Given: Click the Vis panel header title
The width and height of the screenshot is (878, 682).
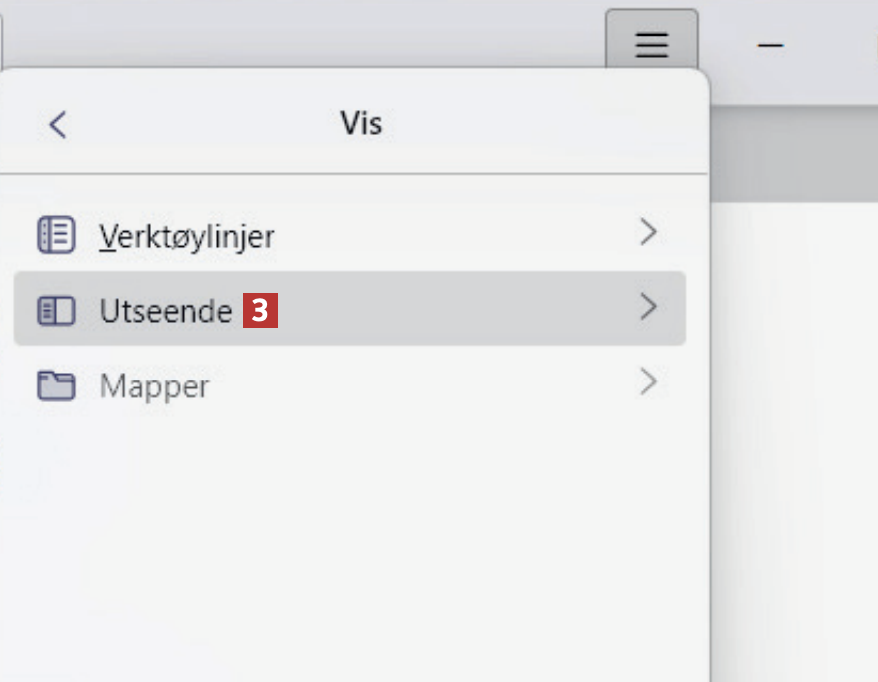Looking at the screenshot, I should click(361, 124).
